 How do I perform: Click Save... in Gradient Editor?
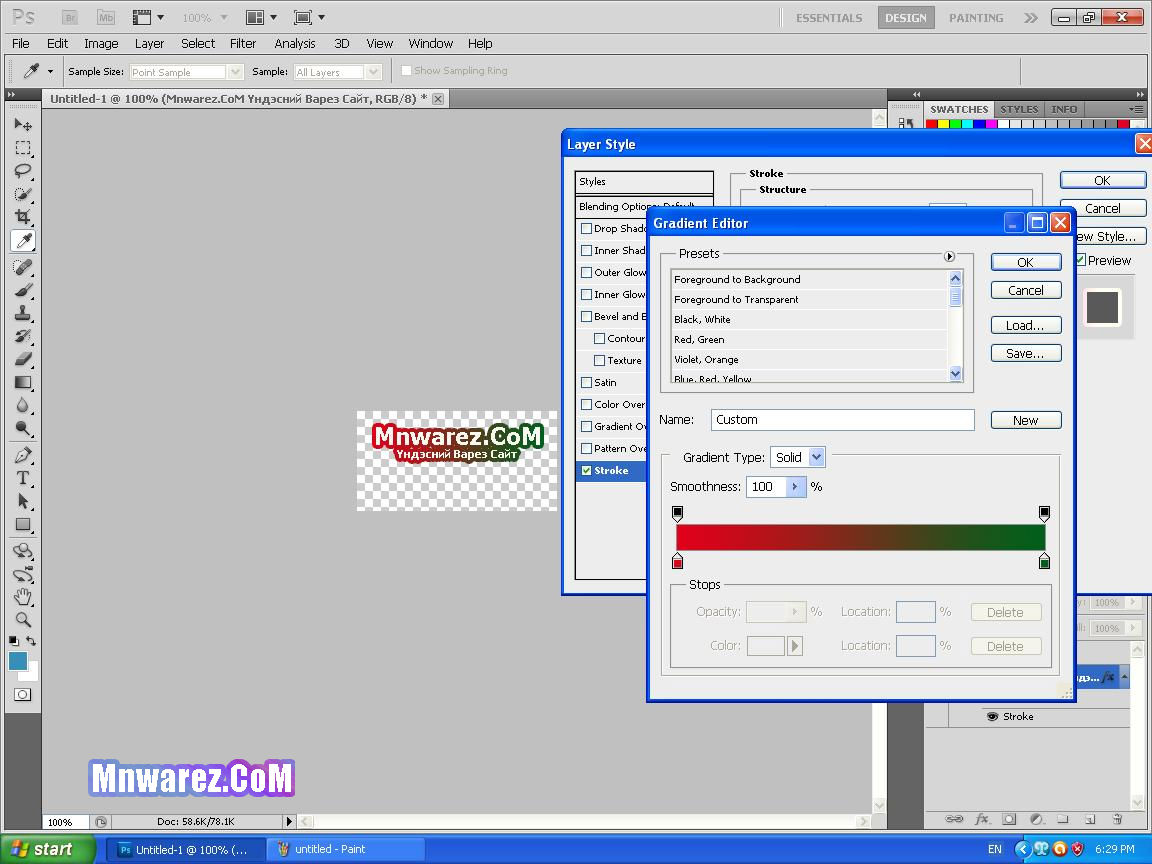click(x=1026, y=353)
